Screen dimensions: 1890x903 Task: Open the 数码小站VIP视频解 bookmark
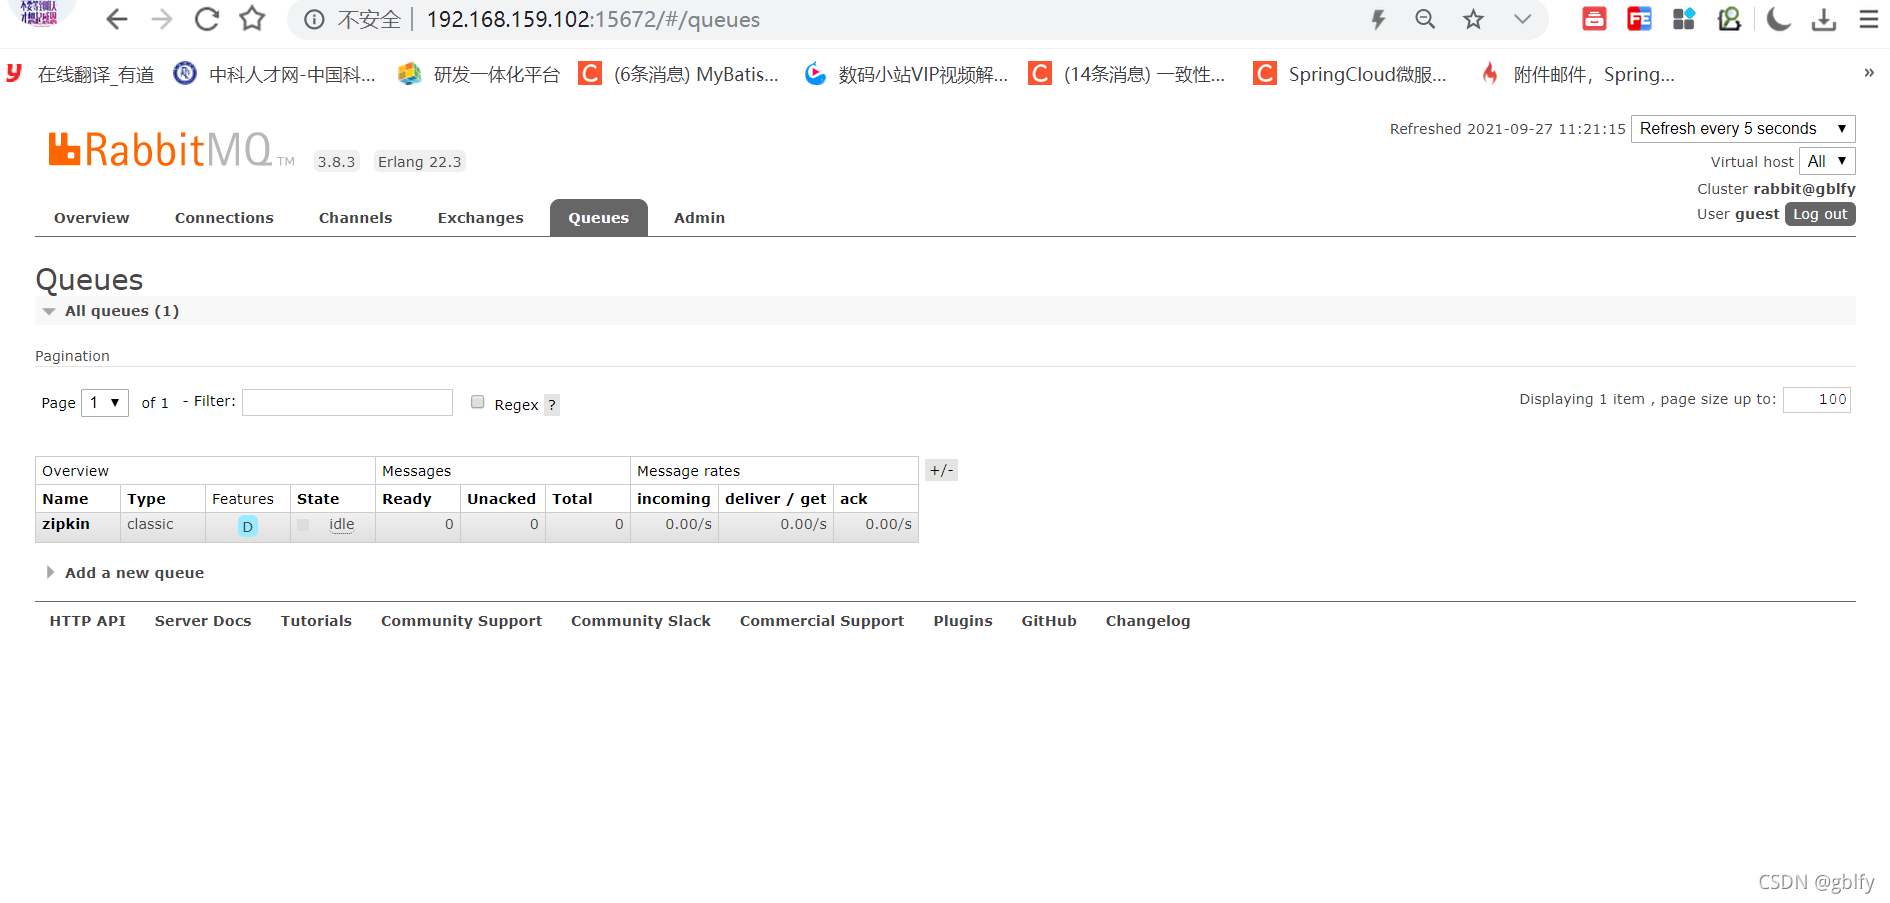907,74
